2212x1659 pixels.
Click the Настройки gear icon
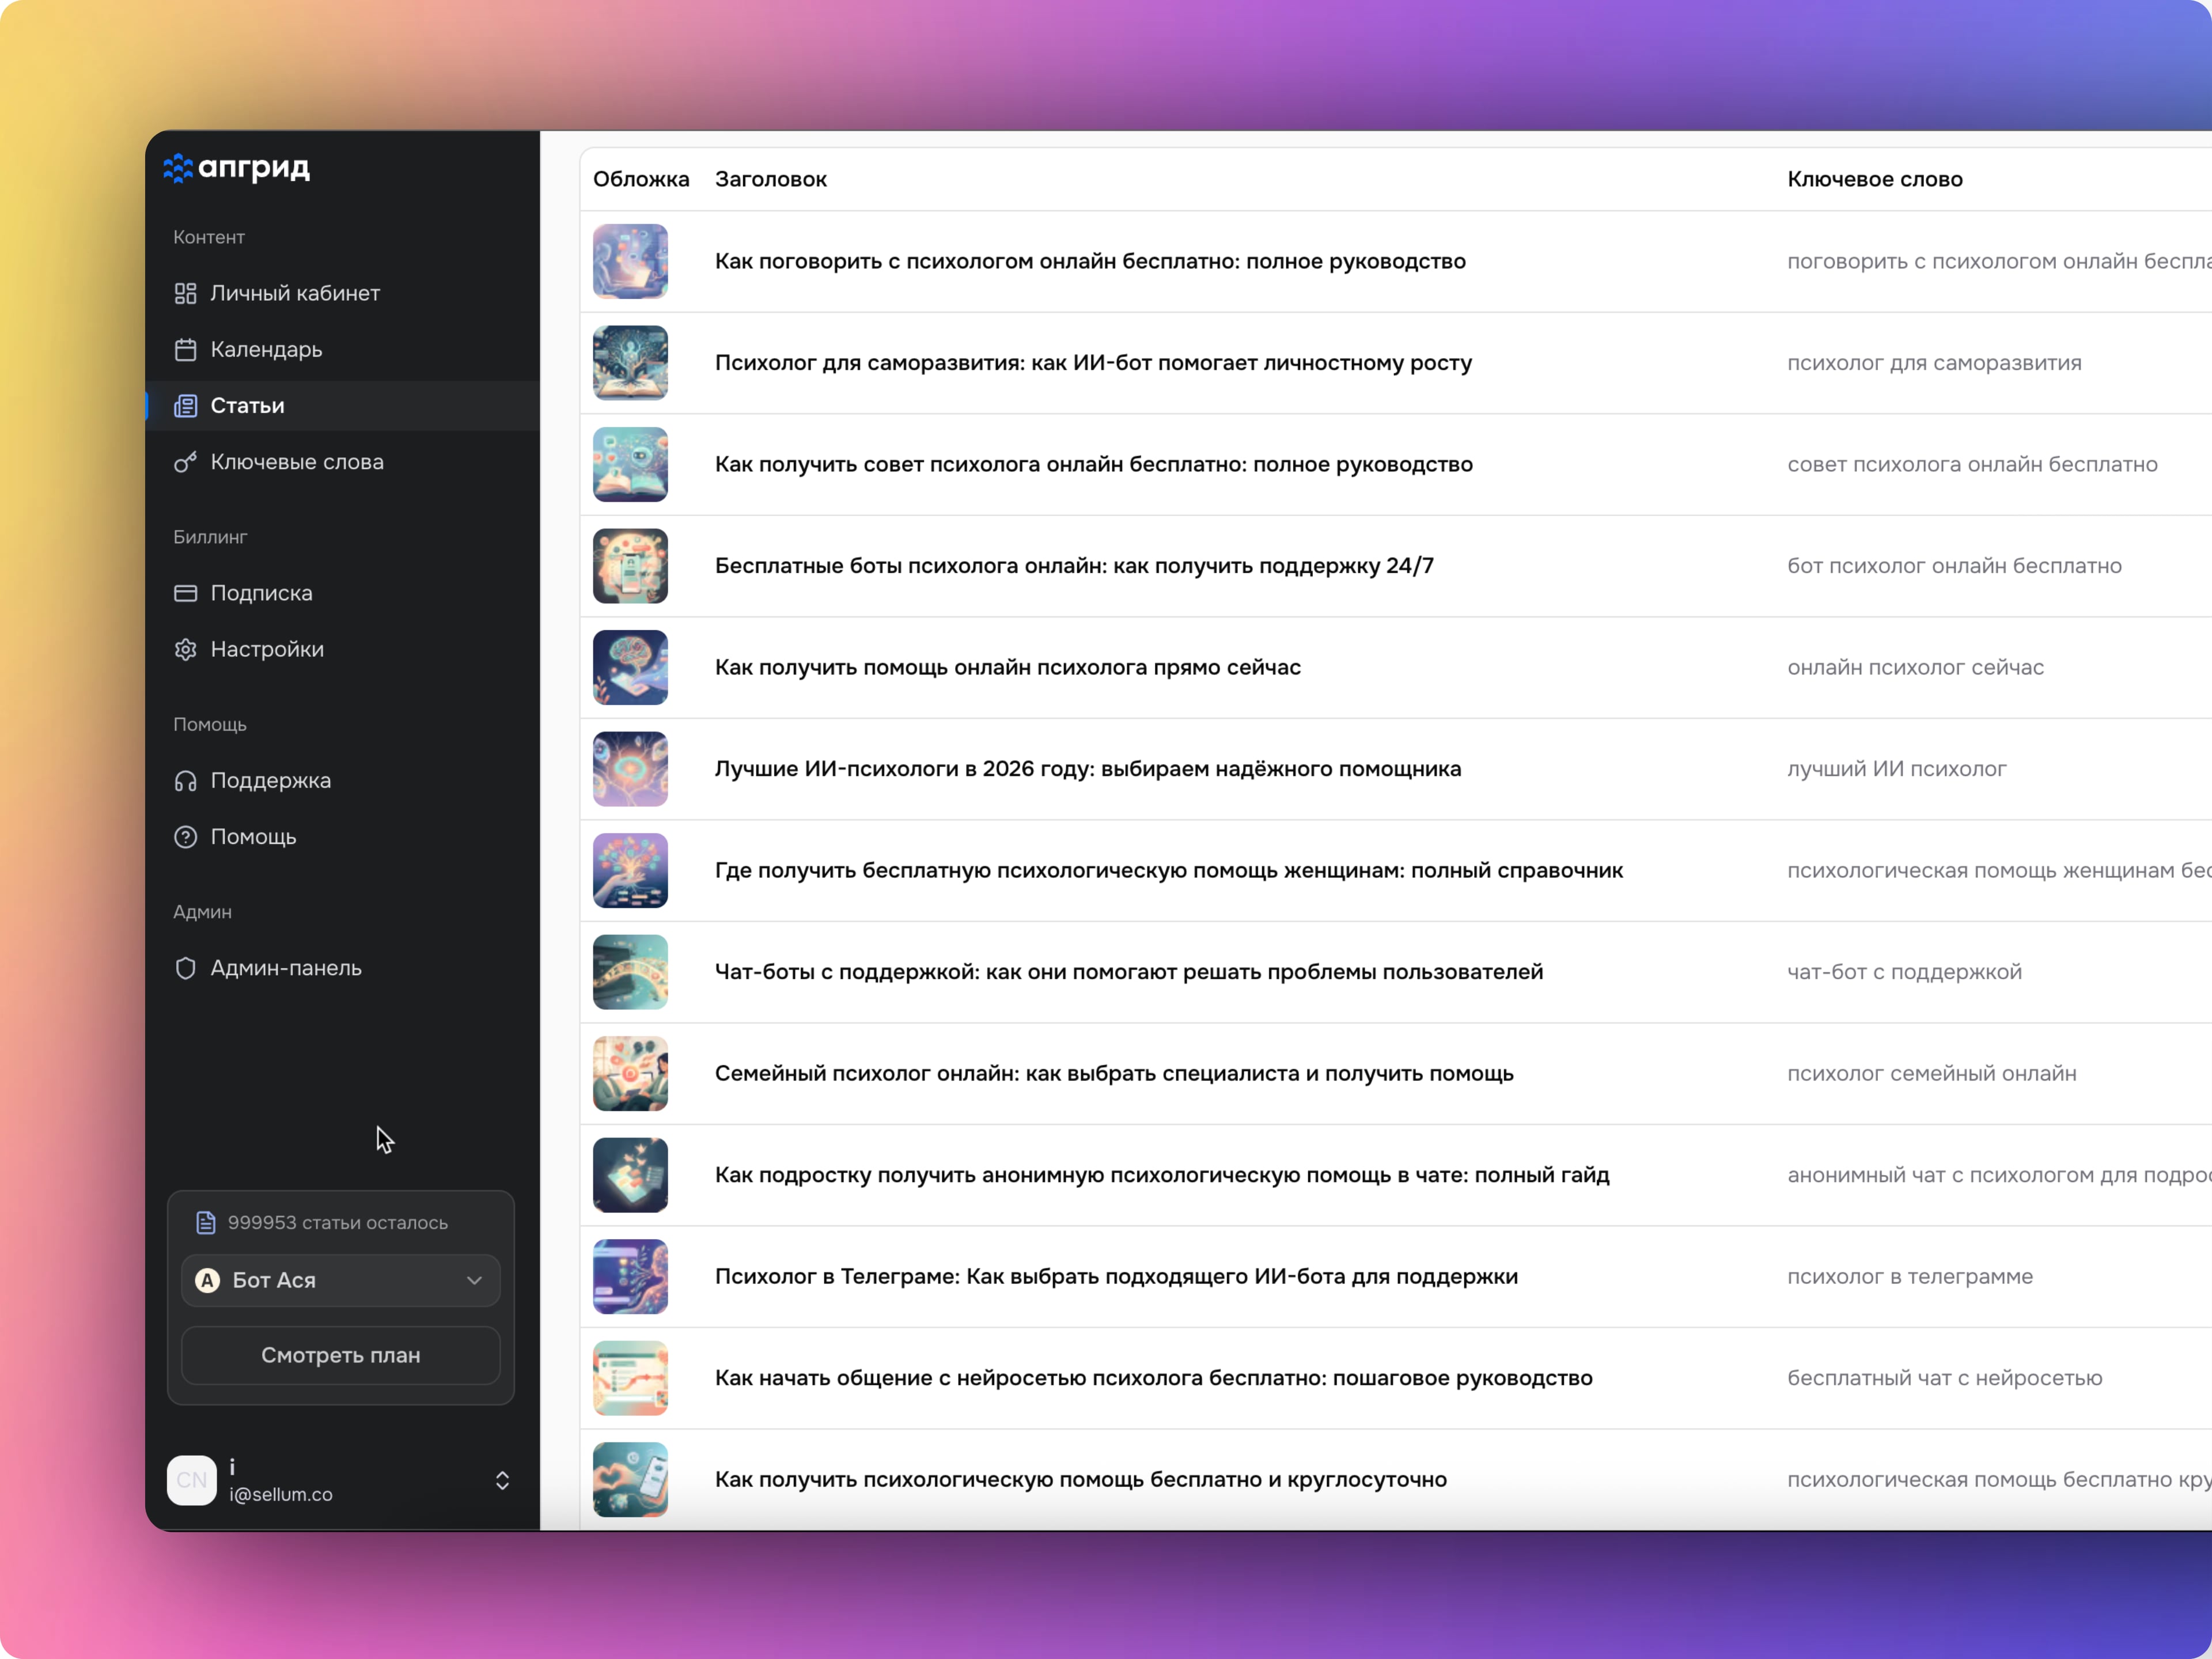click(185, 649)
